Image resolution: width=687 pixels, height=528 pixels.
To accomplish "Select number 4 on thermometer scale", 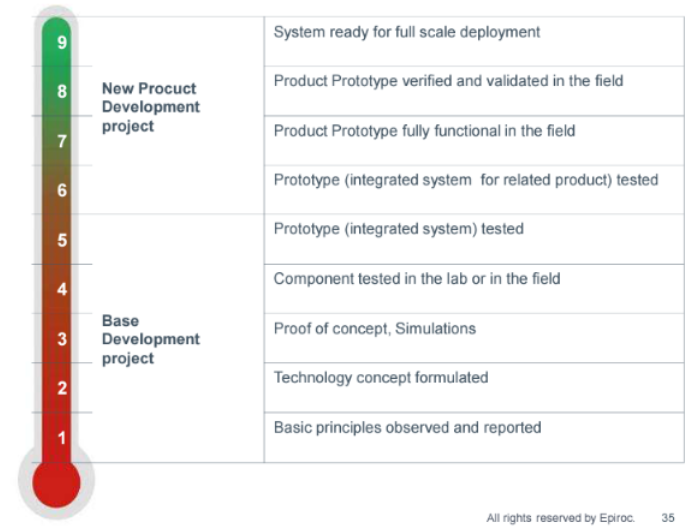I will 62,289.
